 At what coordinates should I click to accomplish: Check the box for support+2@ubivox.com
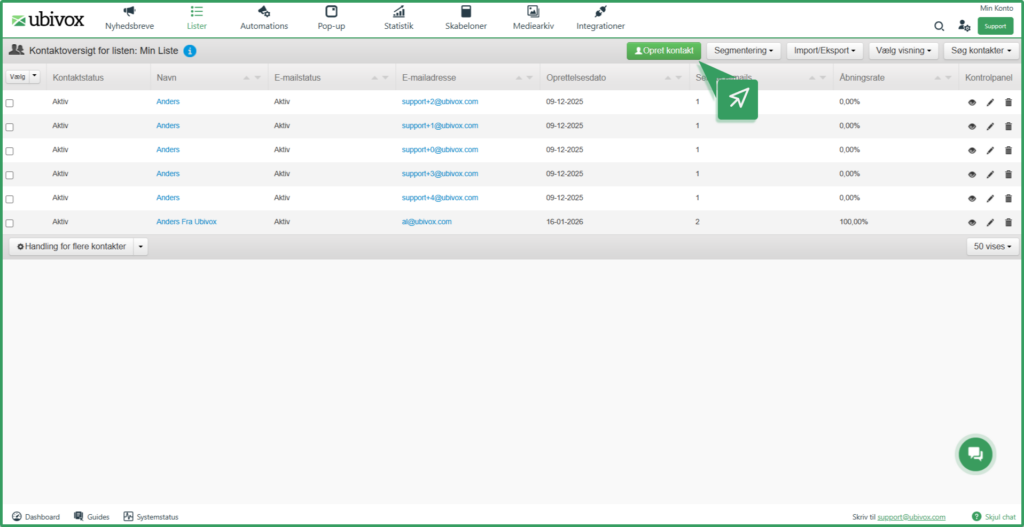(10, 103)
